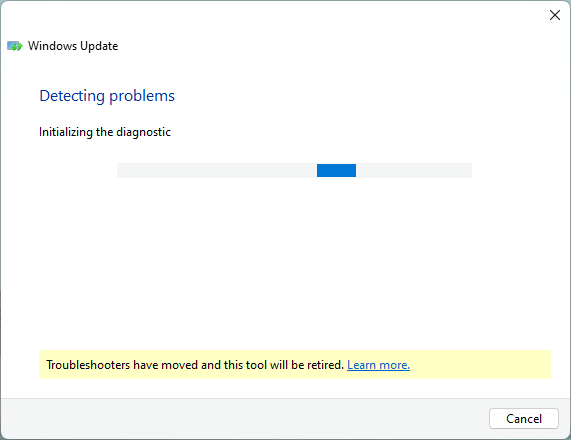Click the word Update in window title

point(99,46)
